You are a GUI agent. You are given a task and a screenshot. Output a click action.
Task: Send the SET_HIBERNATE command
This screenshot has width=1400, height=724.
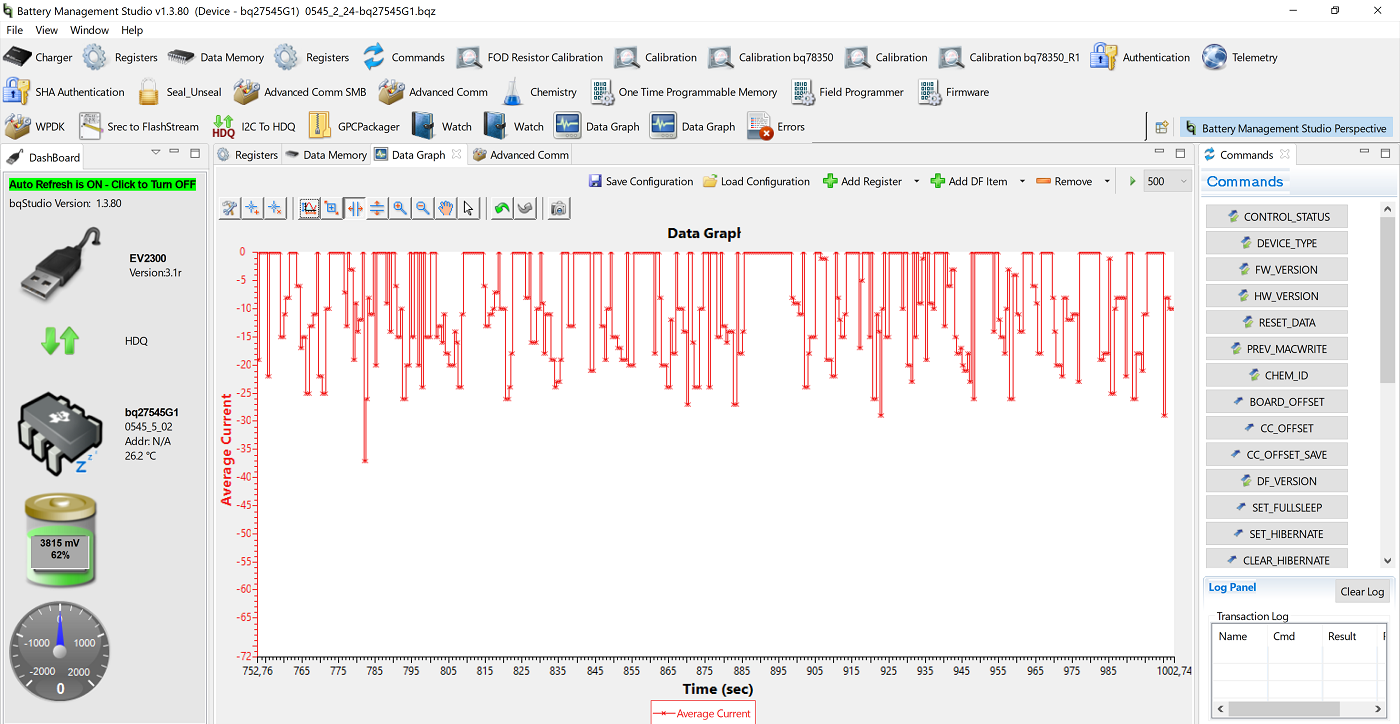[x=1277, y=534]
